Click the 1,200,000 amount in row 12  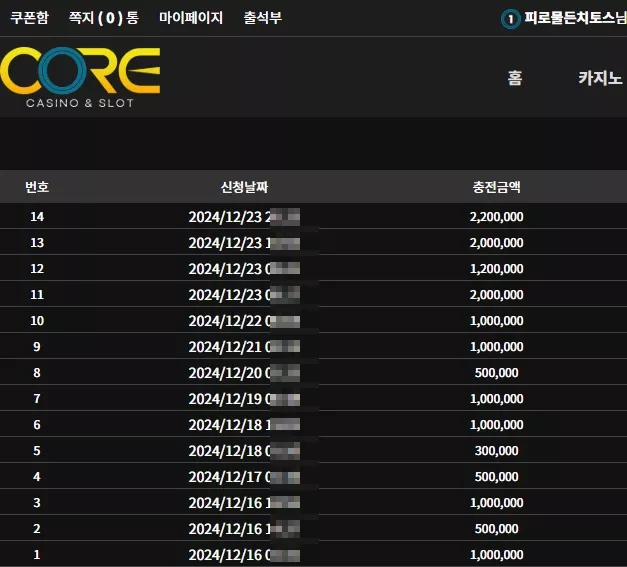tap(496, 268)
